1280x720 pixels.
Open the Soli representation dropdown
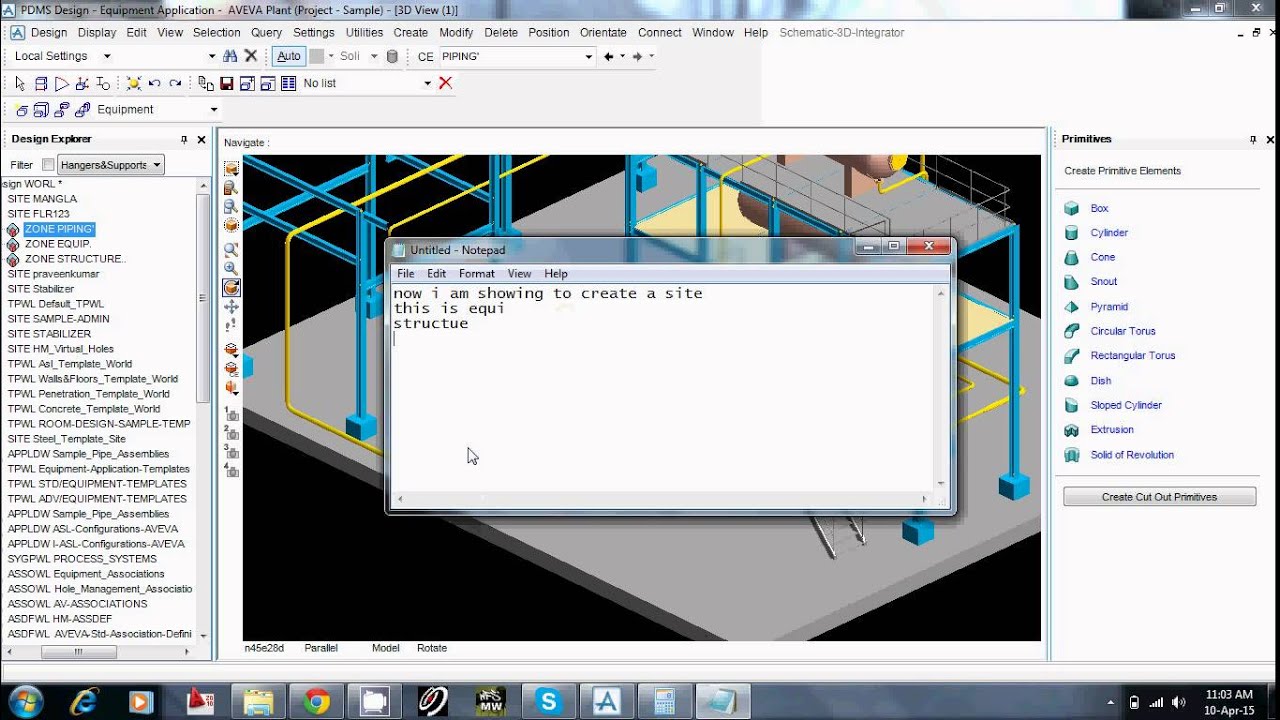point(374,57)
